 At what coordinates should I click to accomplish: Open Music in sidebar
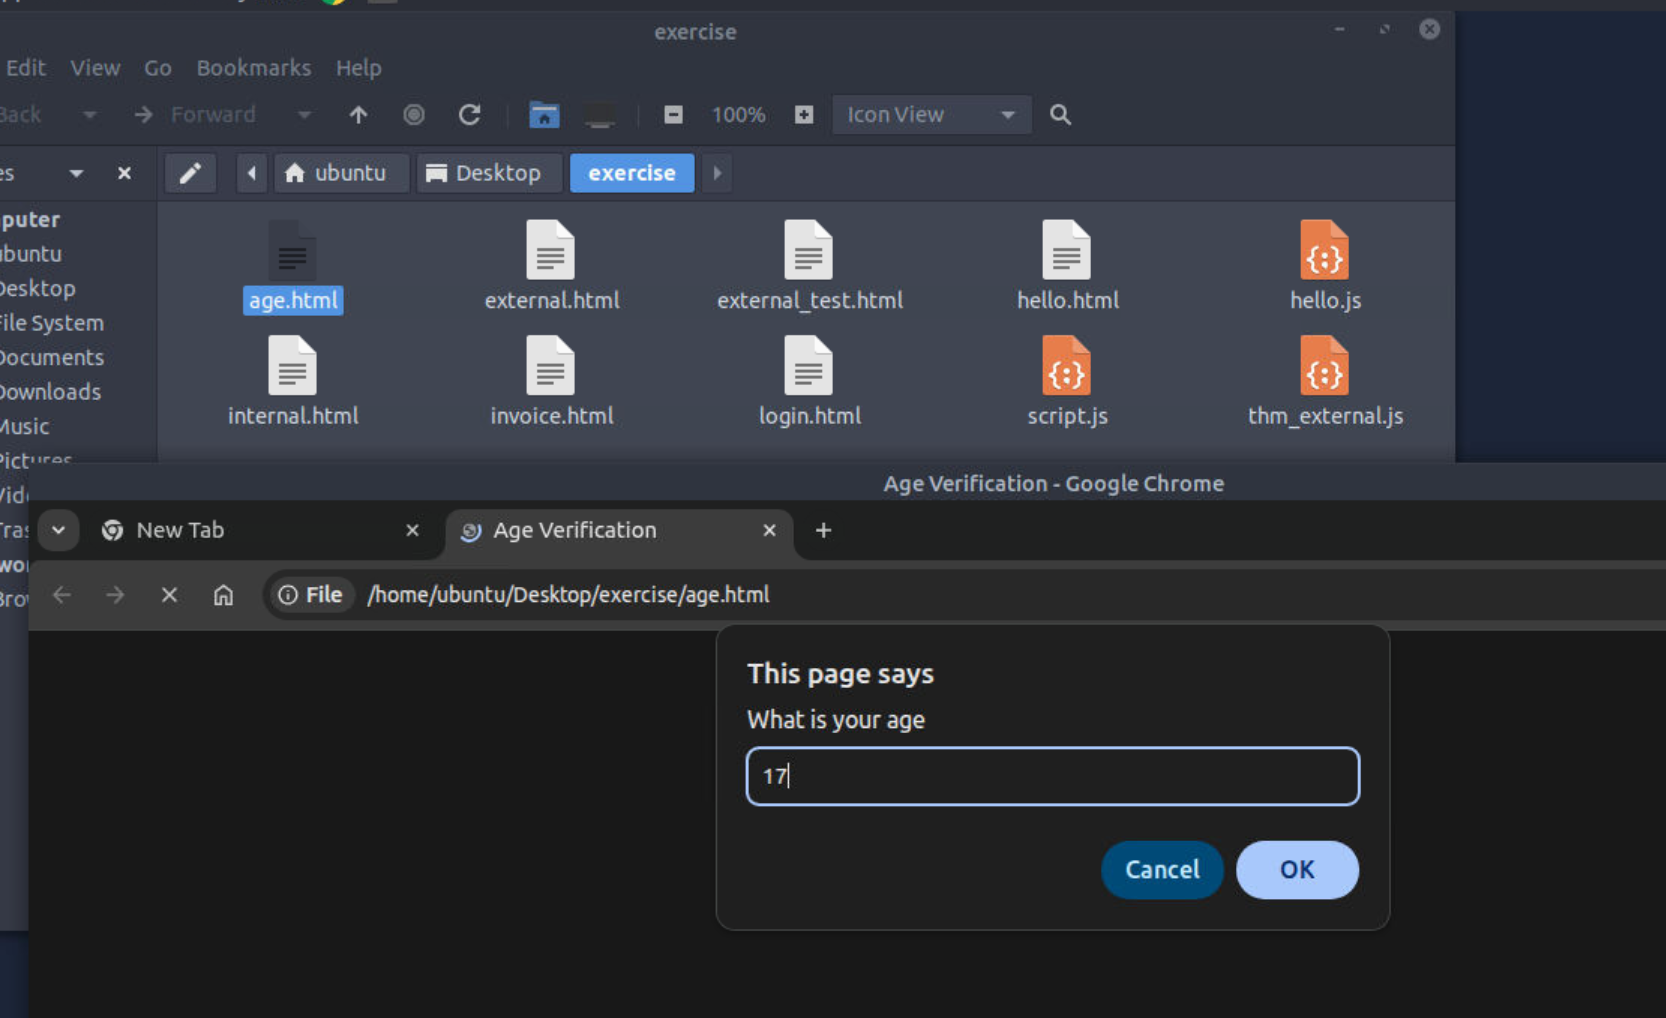25,426
